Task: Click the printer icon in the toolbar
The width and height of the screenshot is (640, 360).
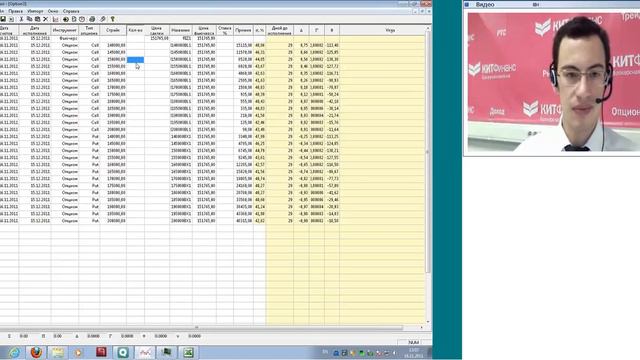Action: pos(92,19)
